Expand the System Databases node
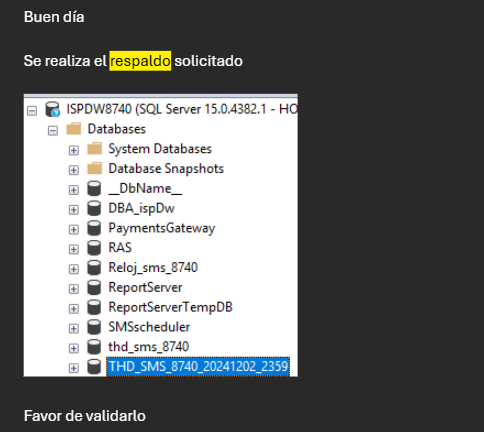The height and width of the screenshot is (432, 484). (x=74, y=150)
